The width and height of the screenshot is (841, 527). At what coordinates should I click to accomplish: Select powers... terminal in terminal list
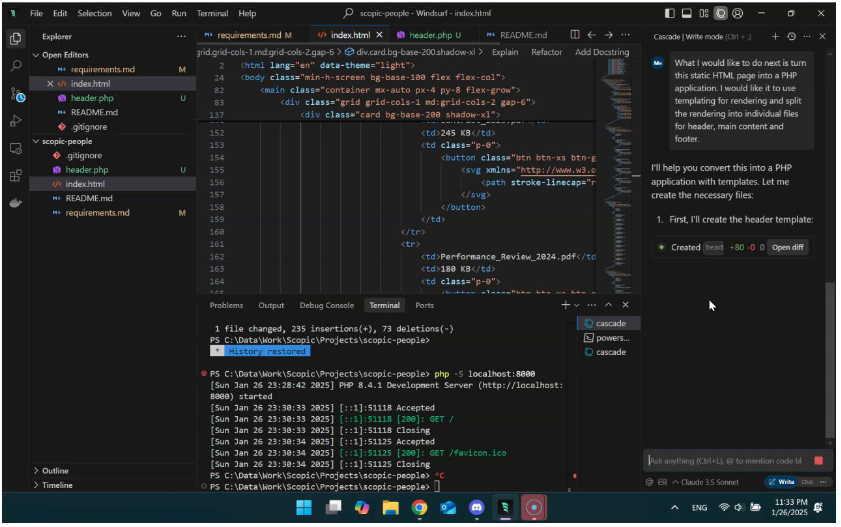click(x=608, y=338)
